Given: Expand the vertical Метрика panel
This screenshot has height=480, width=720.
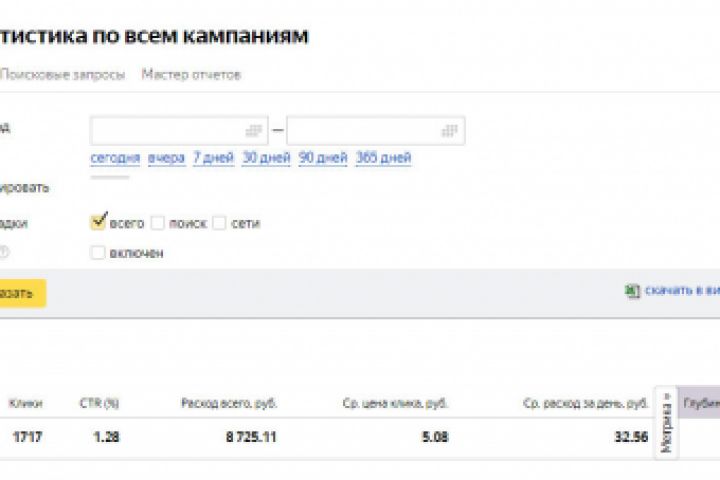Looking at the screenshot, I should (x=666, y=423).
